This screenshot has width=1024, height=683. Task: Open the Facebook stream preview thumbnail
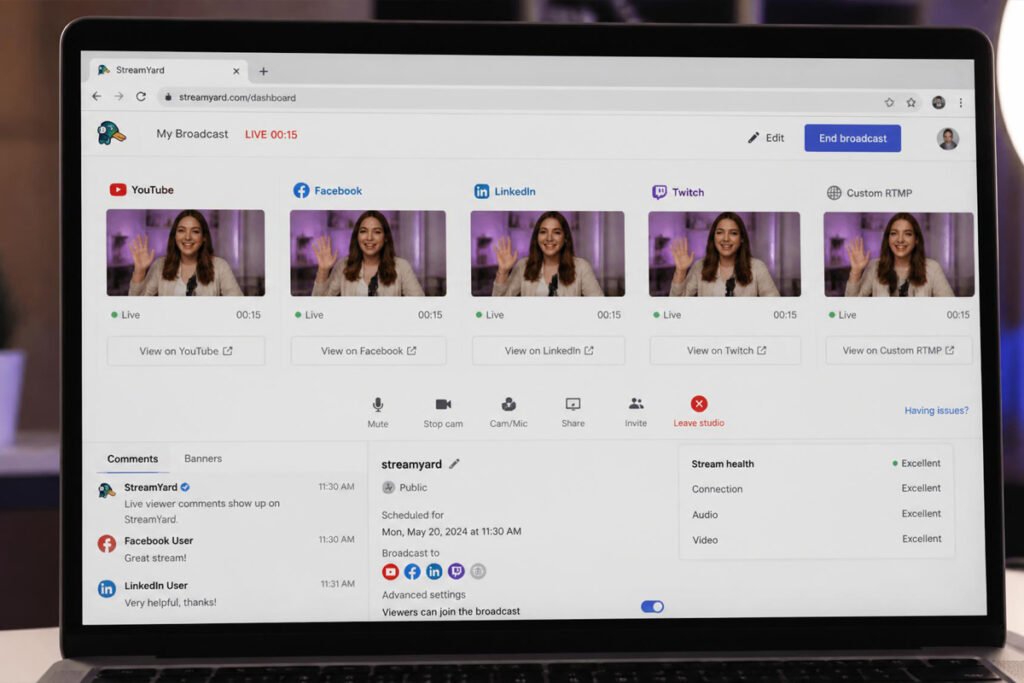pos(368,253)
